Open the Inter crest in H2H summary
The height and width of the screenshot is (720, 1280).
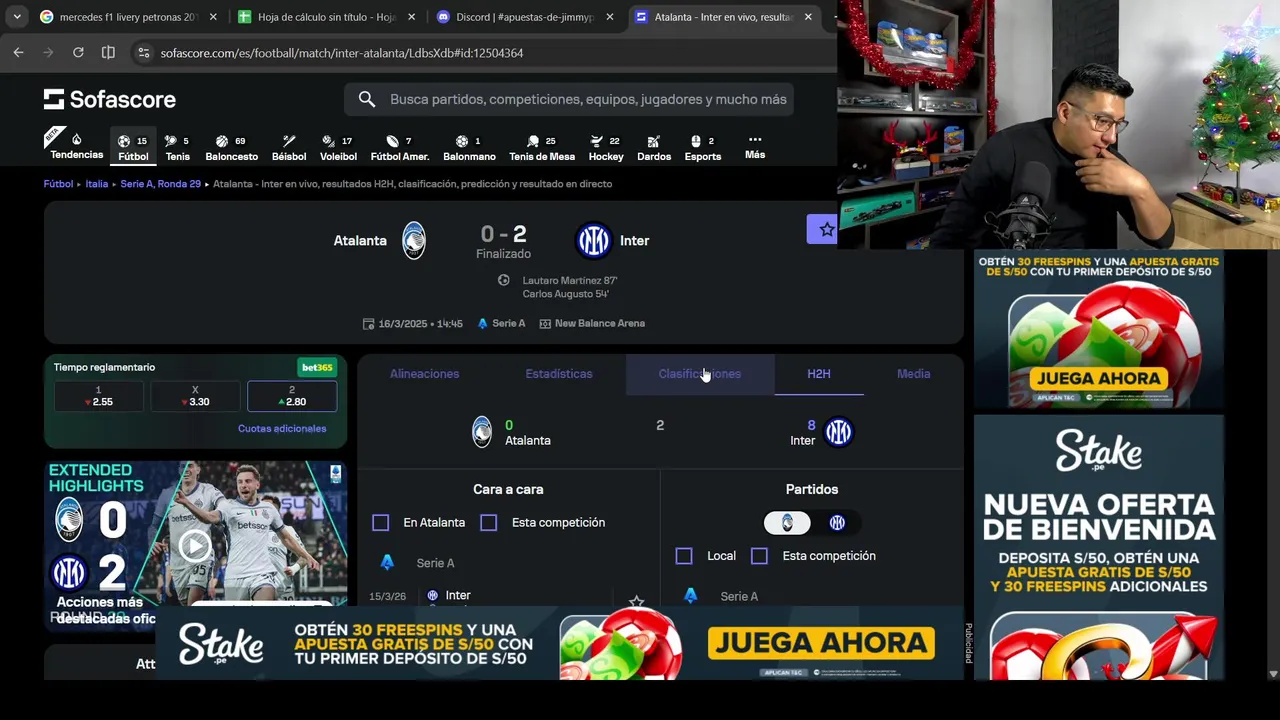coord(838,432)
